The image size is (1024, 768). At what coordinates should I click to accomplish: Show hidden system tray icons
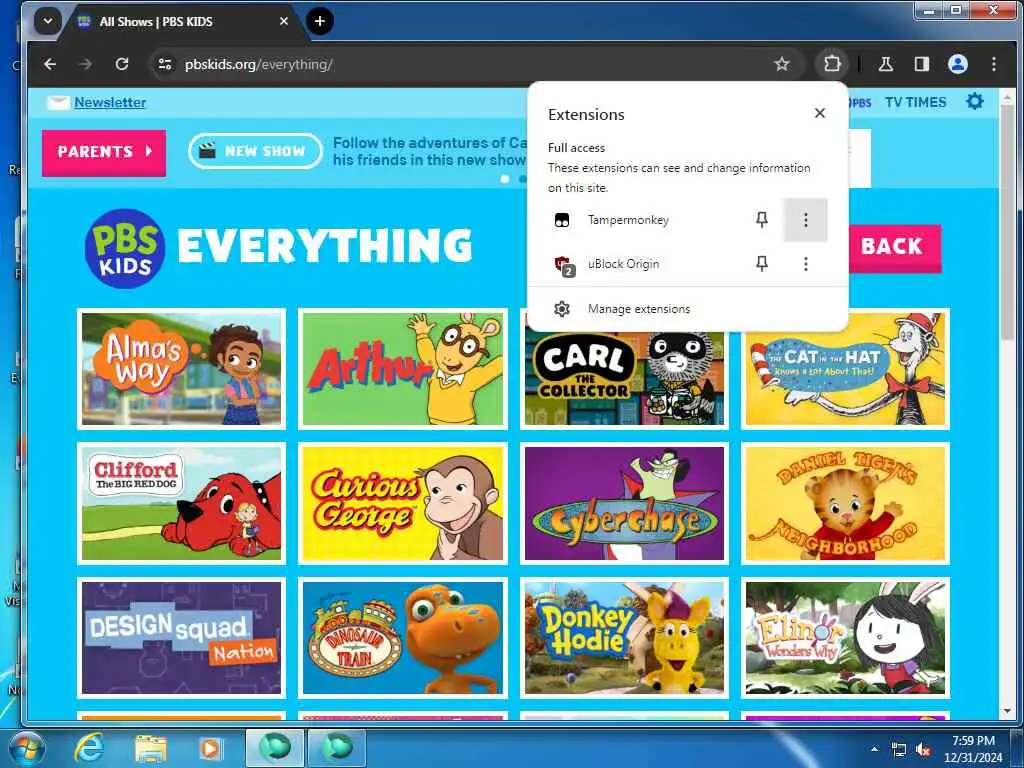tap(874, 748)
